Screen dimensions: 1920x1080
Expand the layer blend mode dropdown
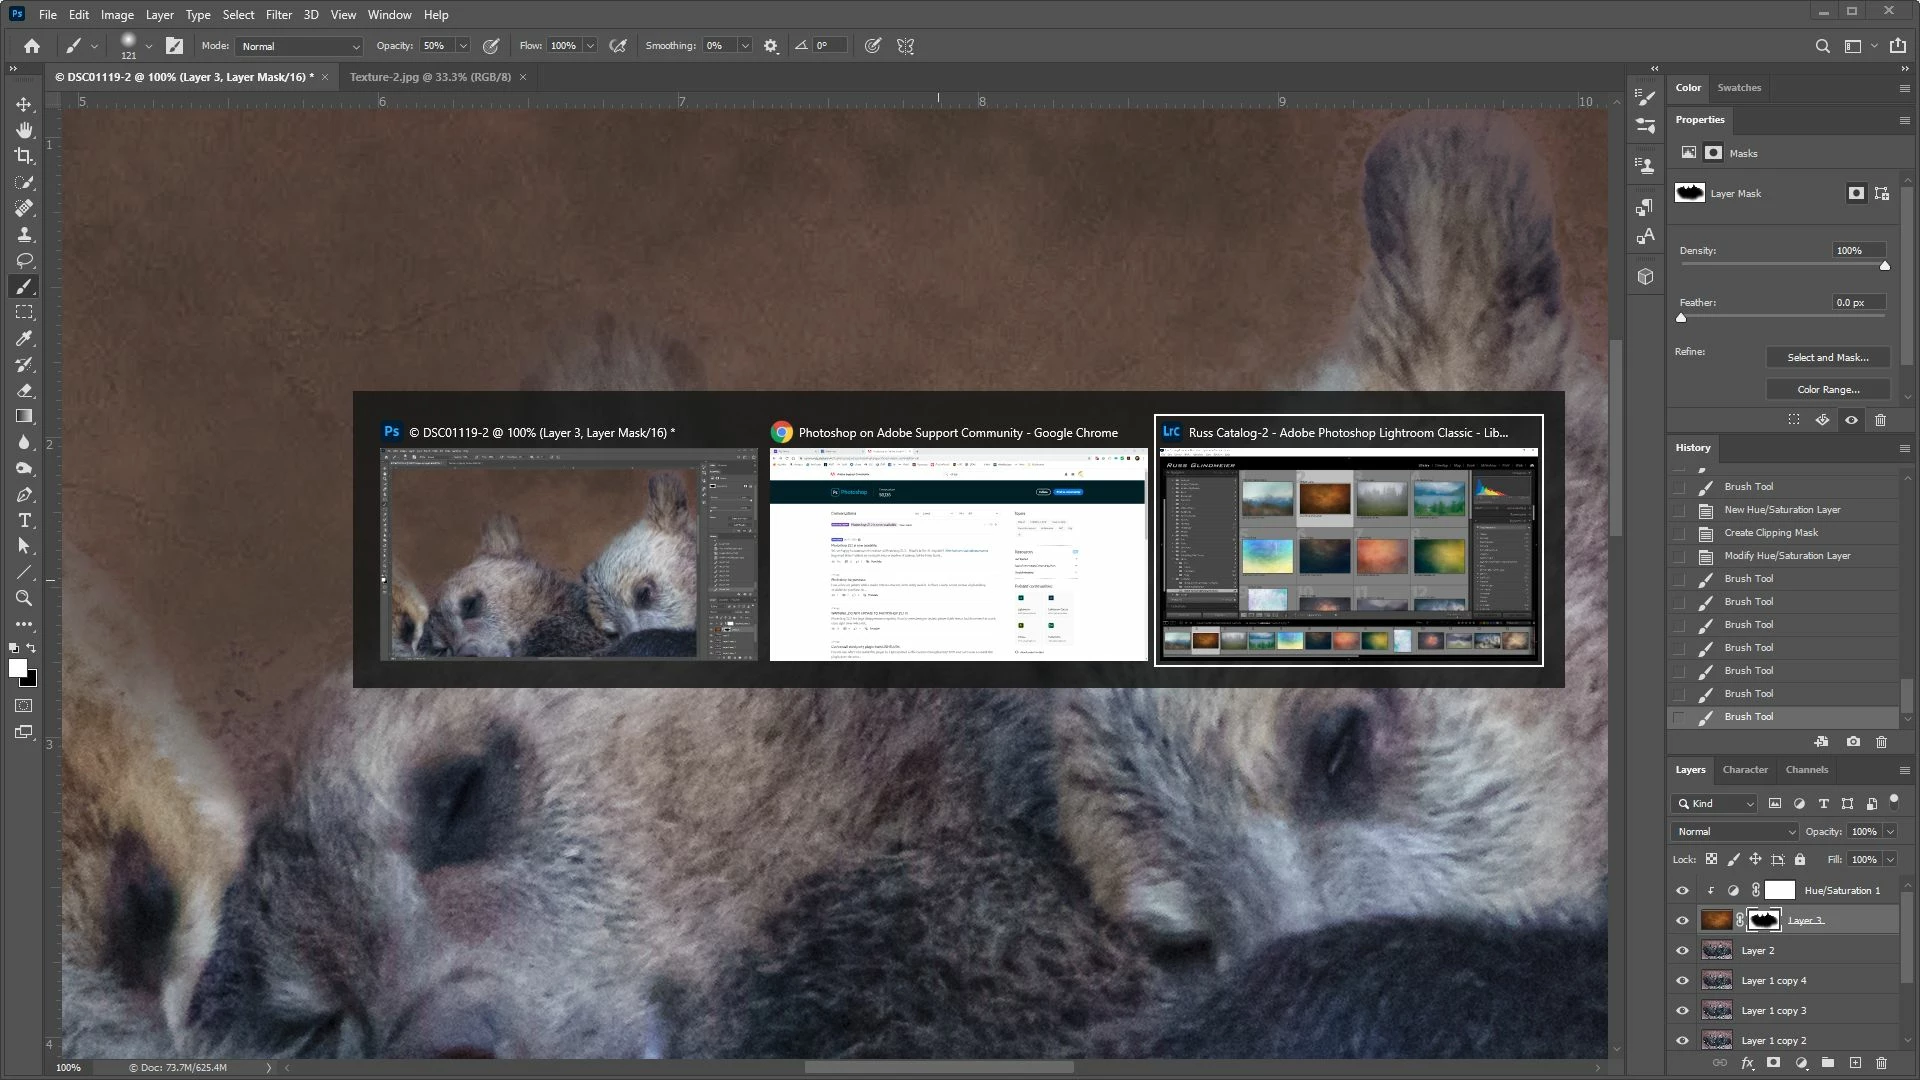coord(1735,832)
